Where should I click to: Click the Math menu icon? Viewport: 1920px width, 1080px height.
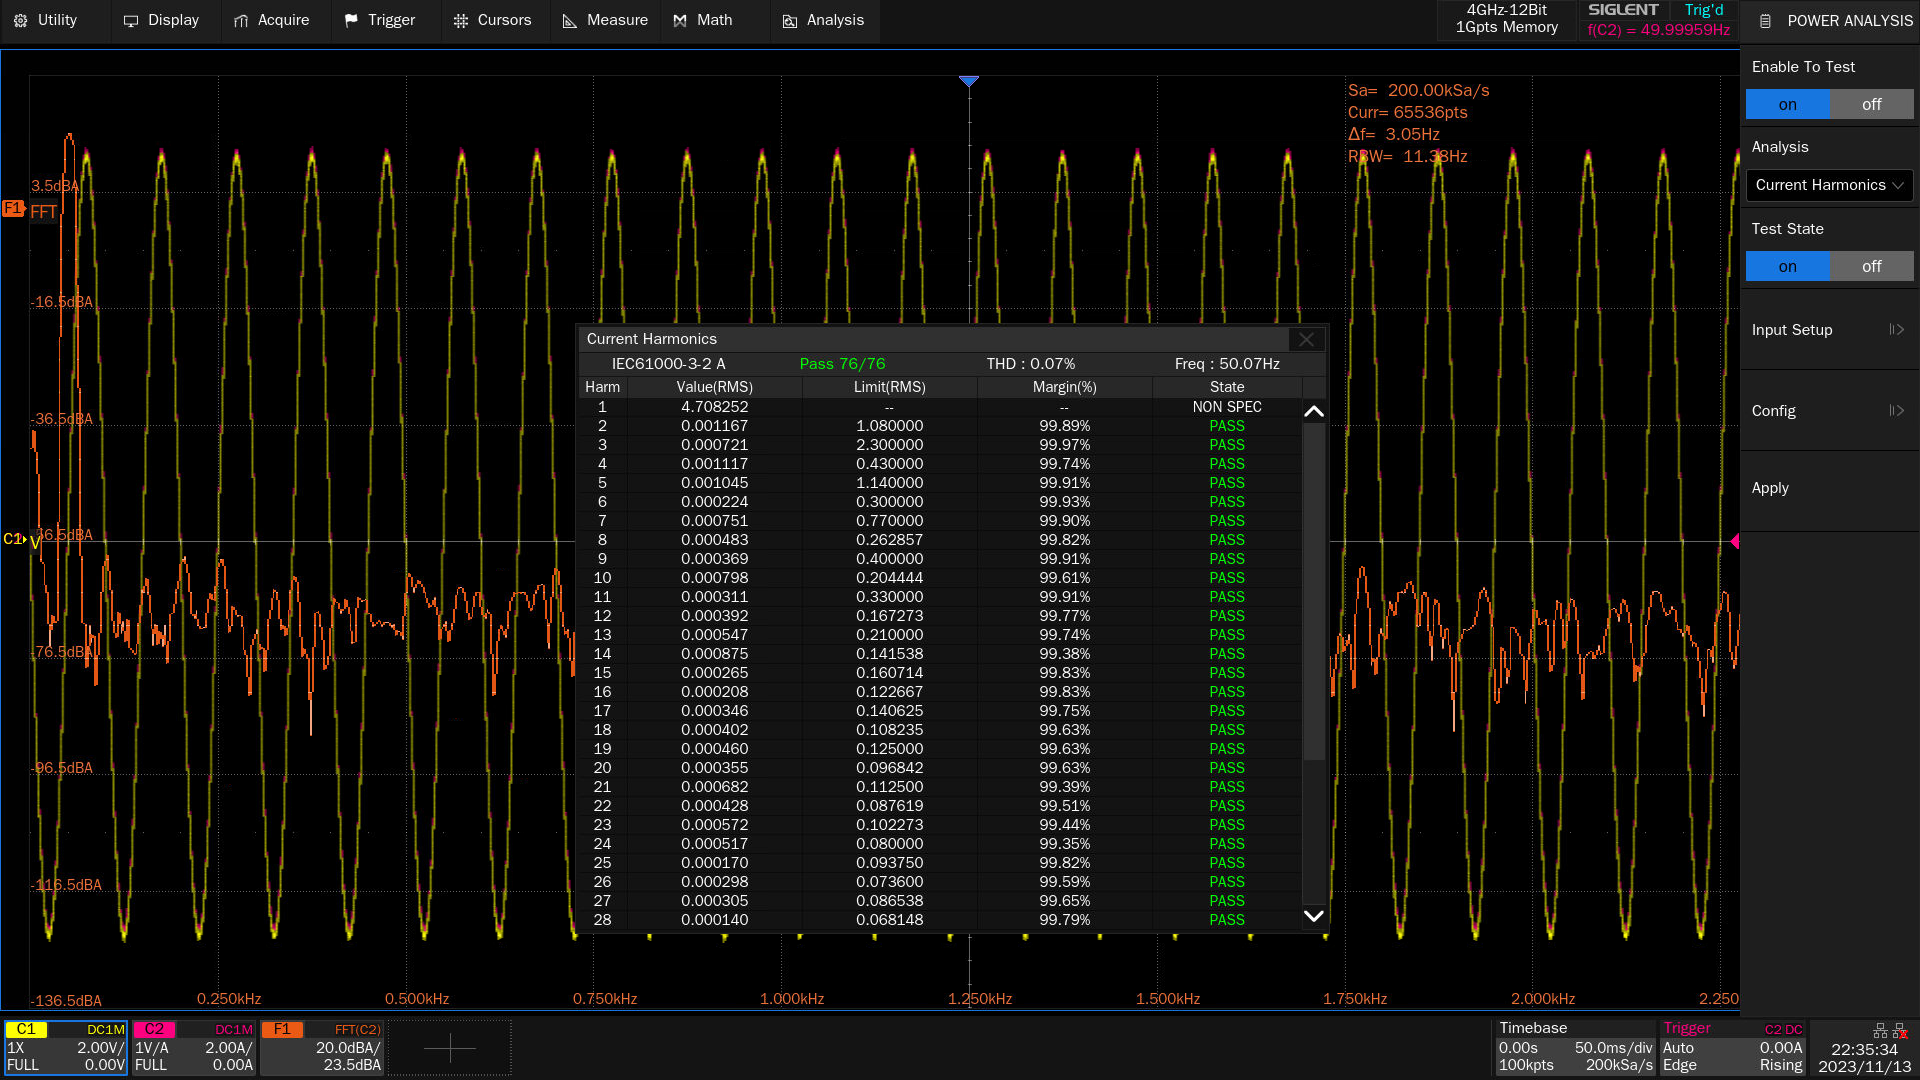tap(680, 21)
